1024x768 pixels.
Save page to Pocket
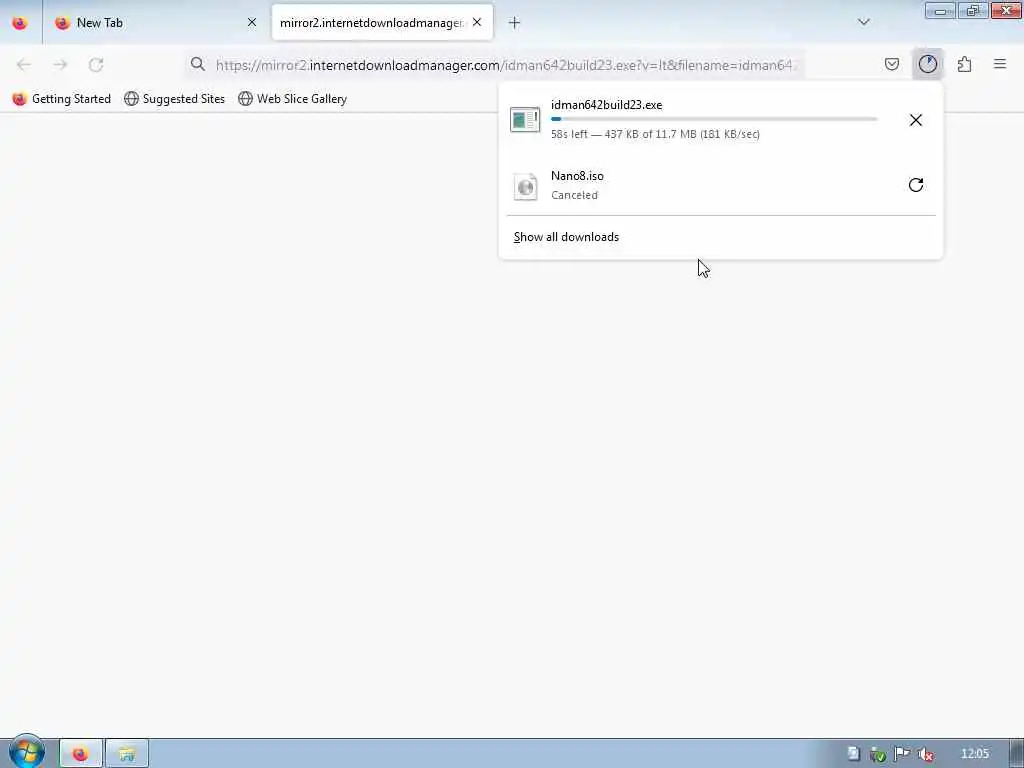tap(891, 64)
